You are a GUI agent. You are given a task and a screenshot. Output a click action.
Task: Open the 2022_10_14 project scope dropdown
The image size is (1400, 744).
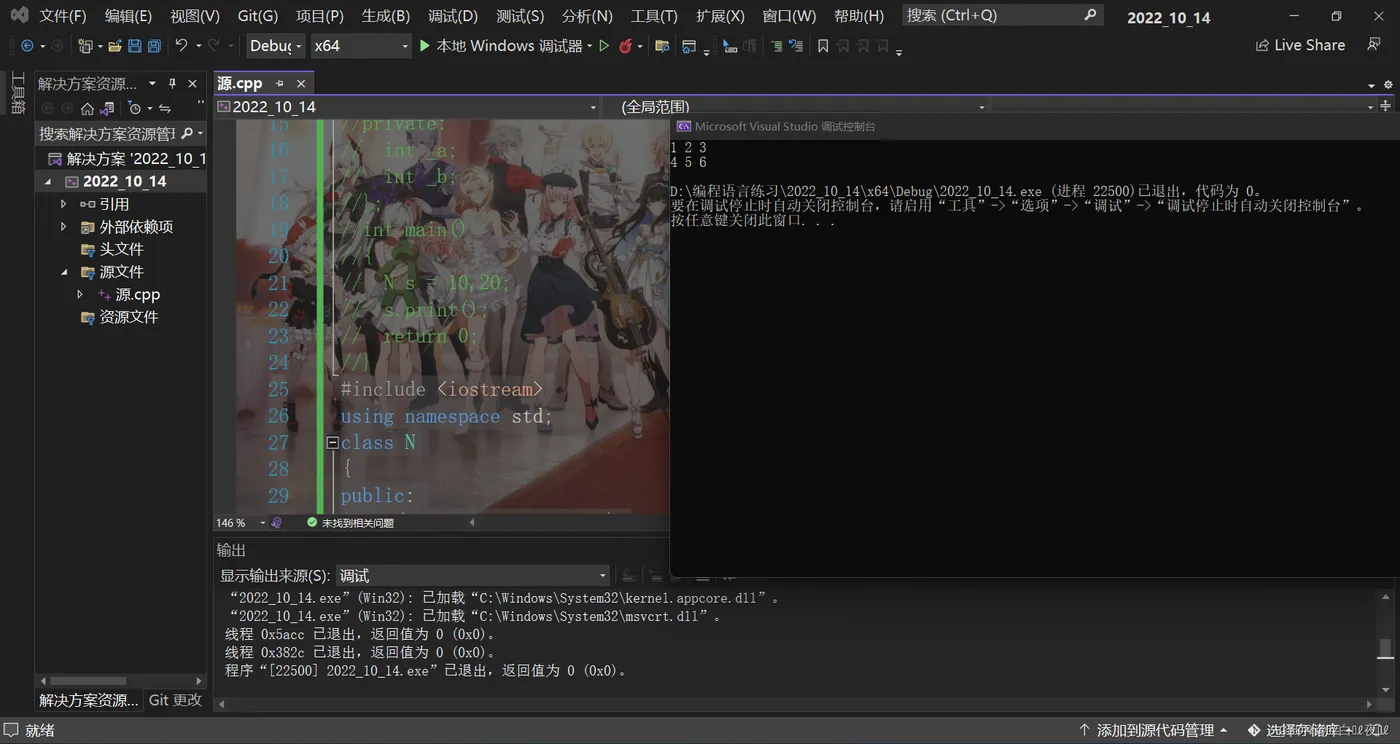point(408,107)
